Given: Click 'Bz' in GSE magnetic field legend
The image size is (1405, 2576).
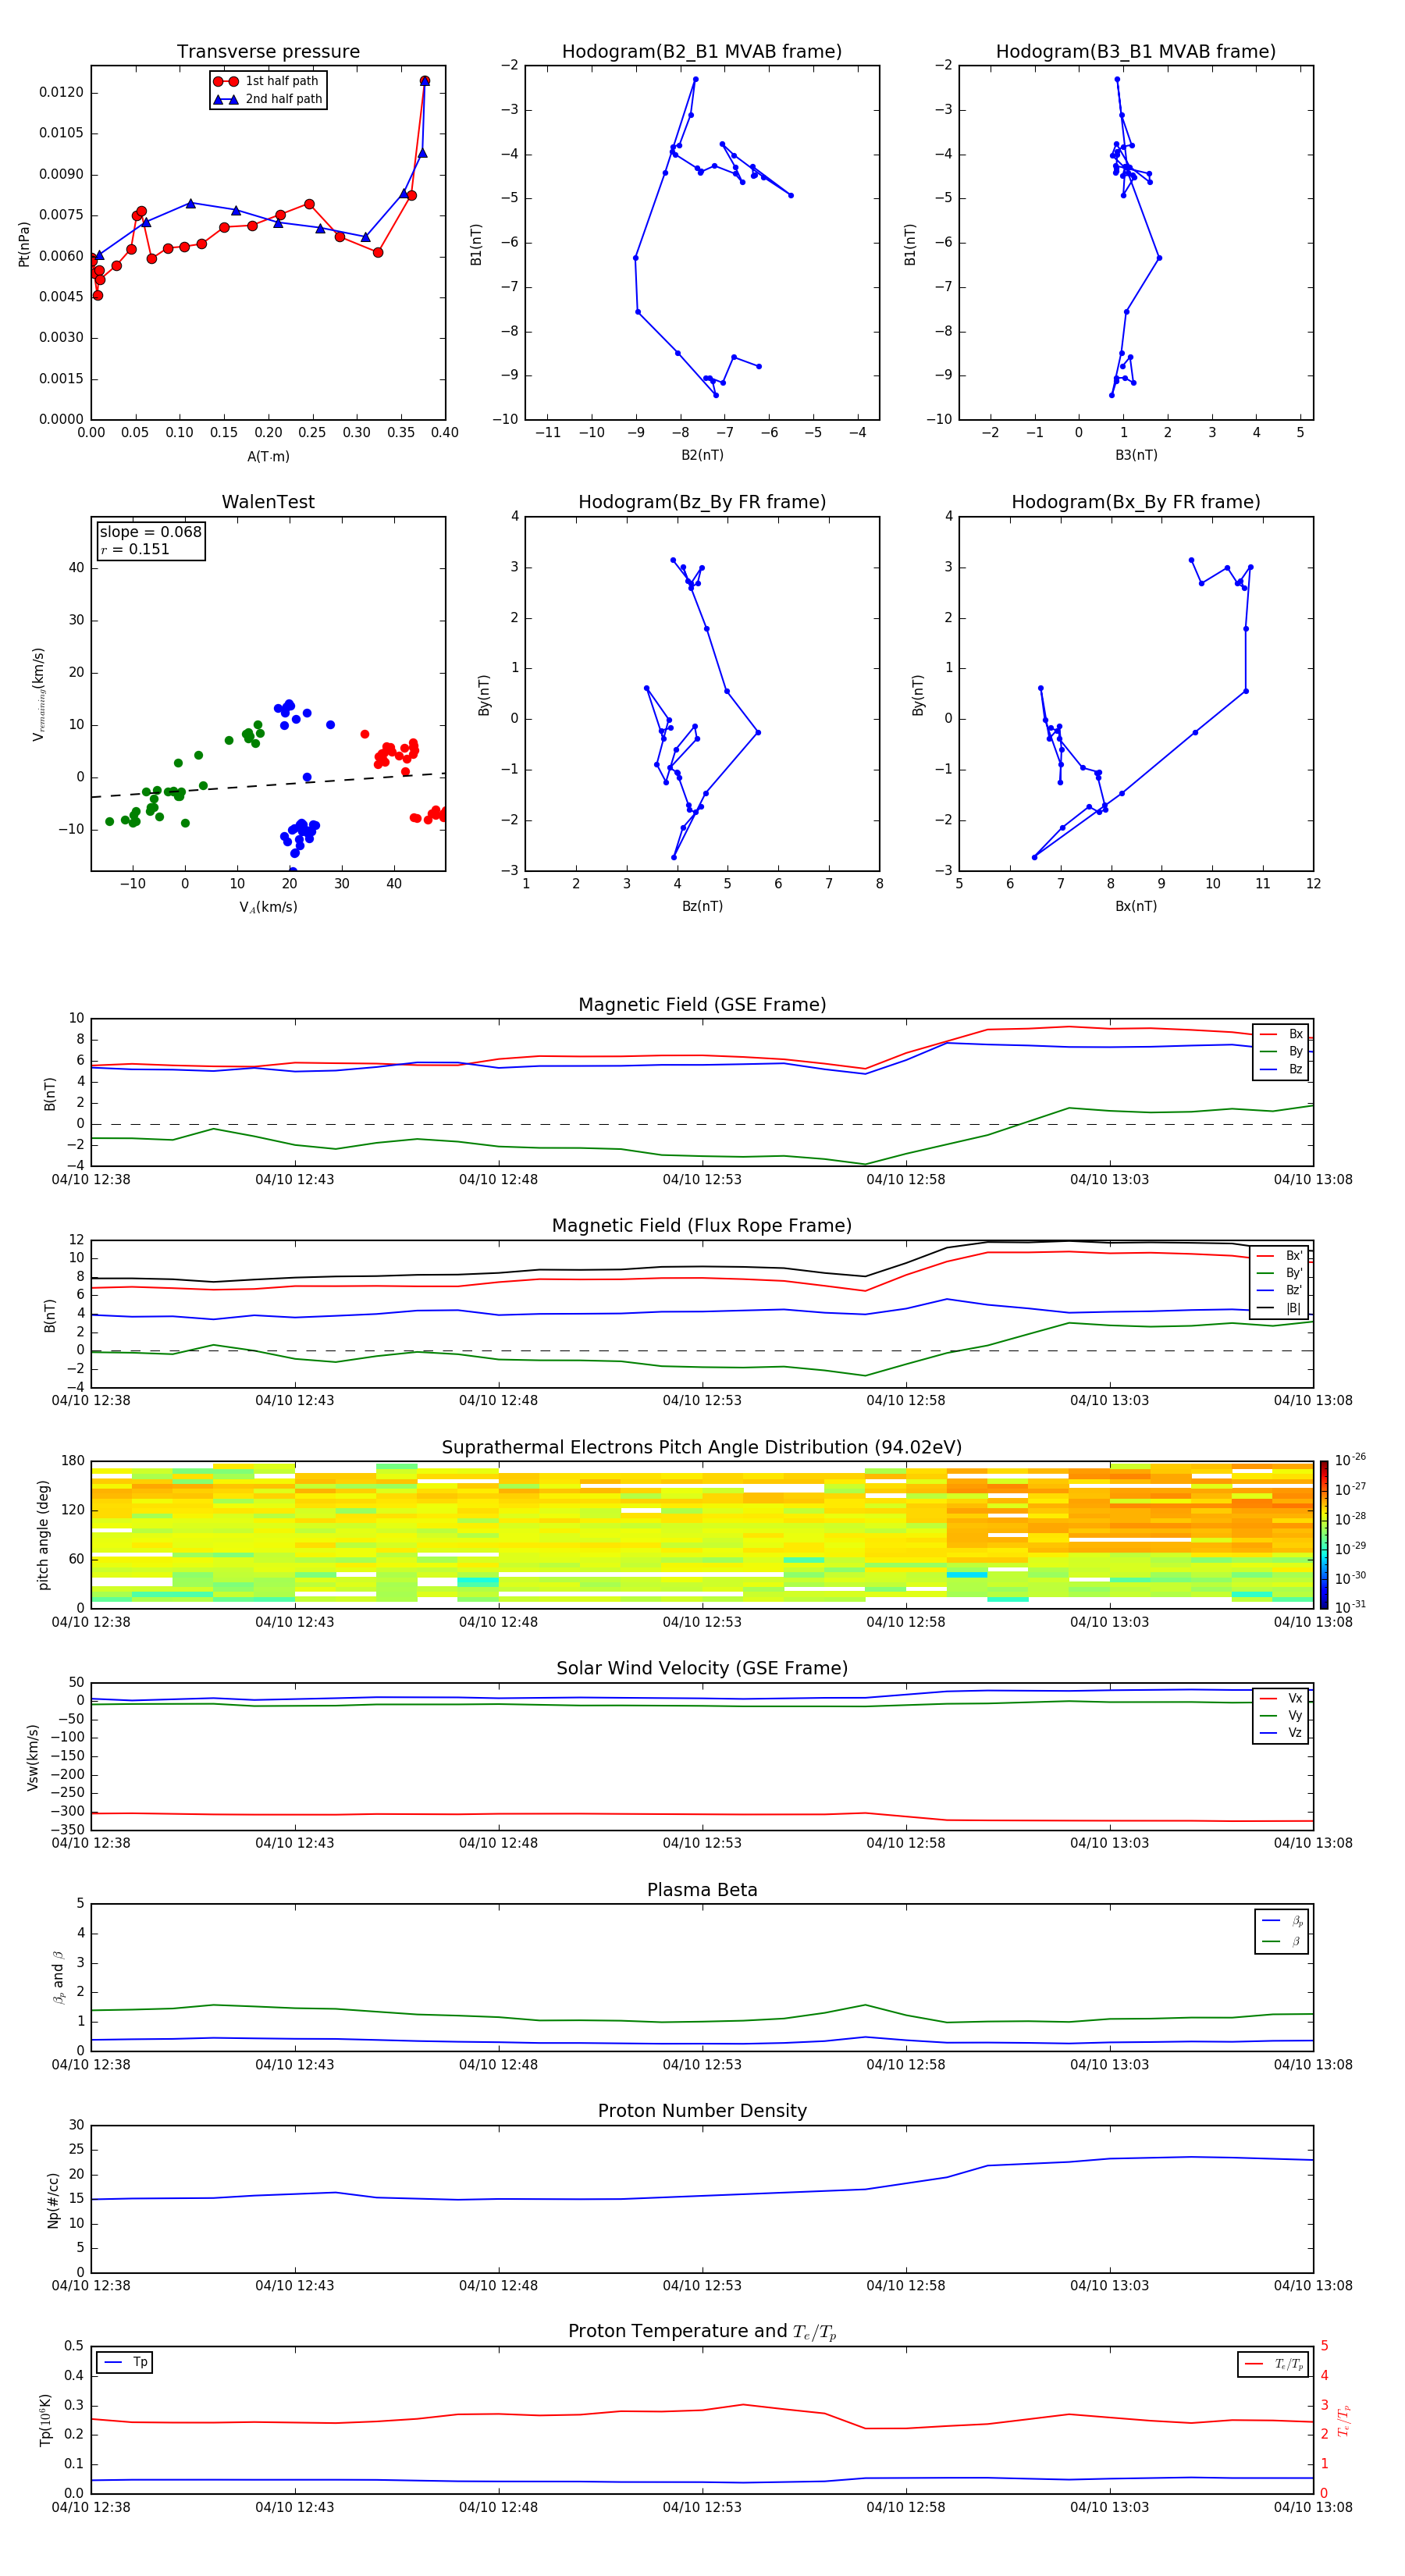Looking at the screenshot, I should tap(1282, 1069).
